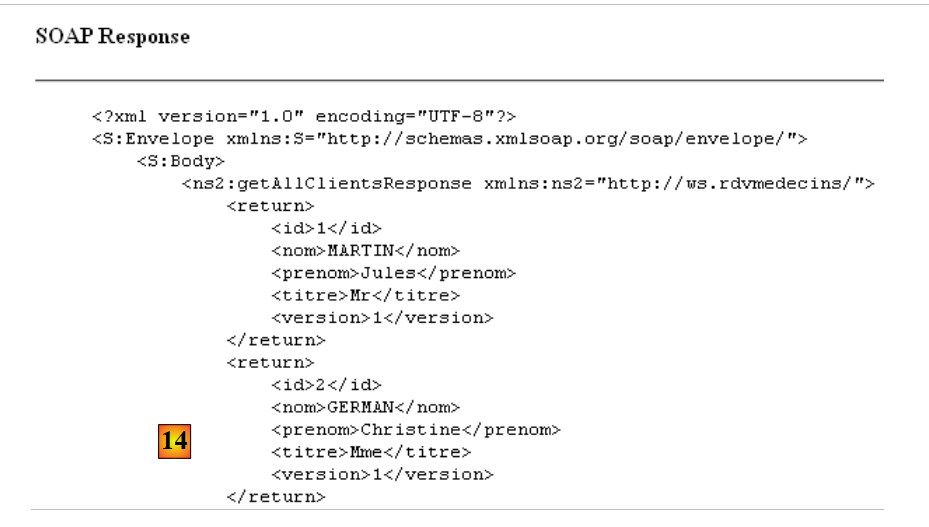This screenshot has width=929, height=527.
Task: Select the titre element containing Mme
Action: coord(370,452)
